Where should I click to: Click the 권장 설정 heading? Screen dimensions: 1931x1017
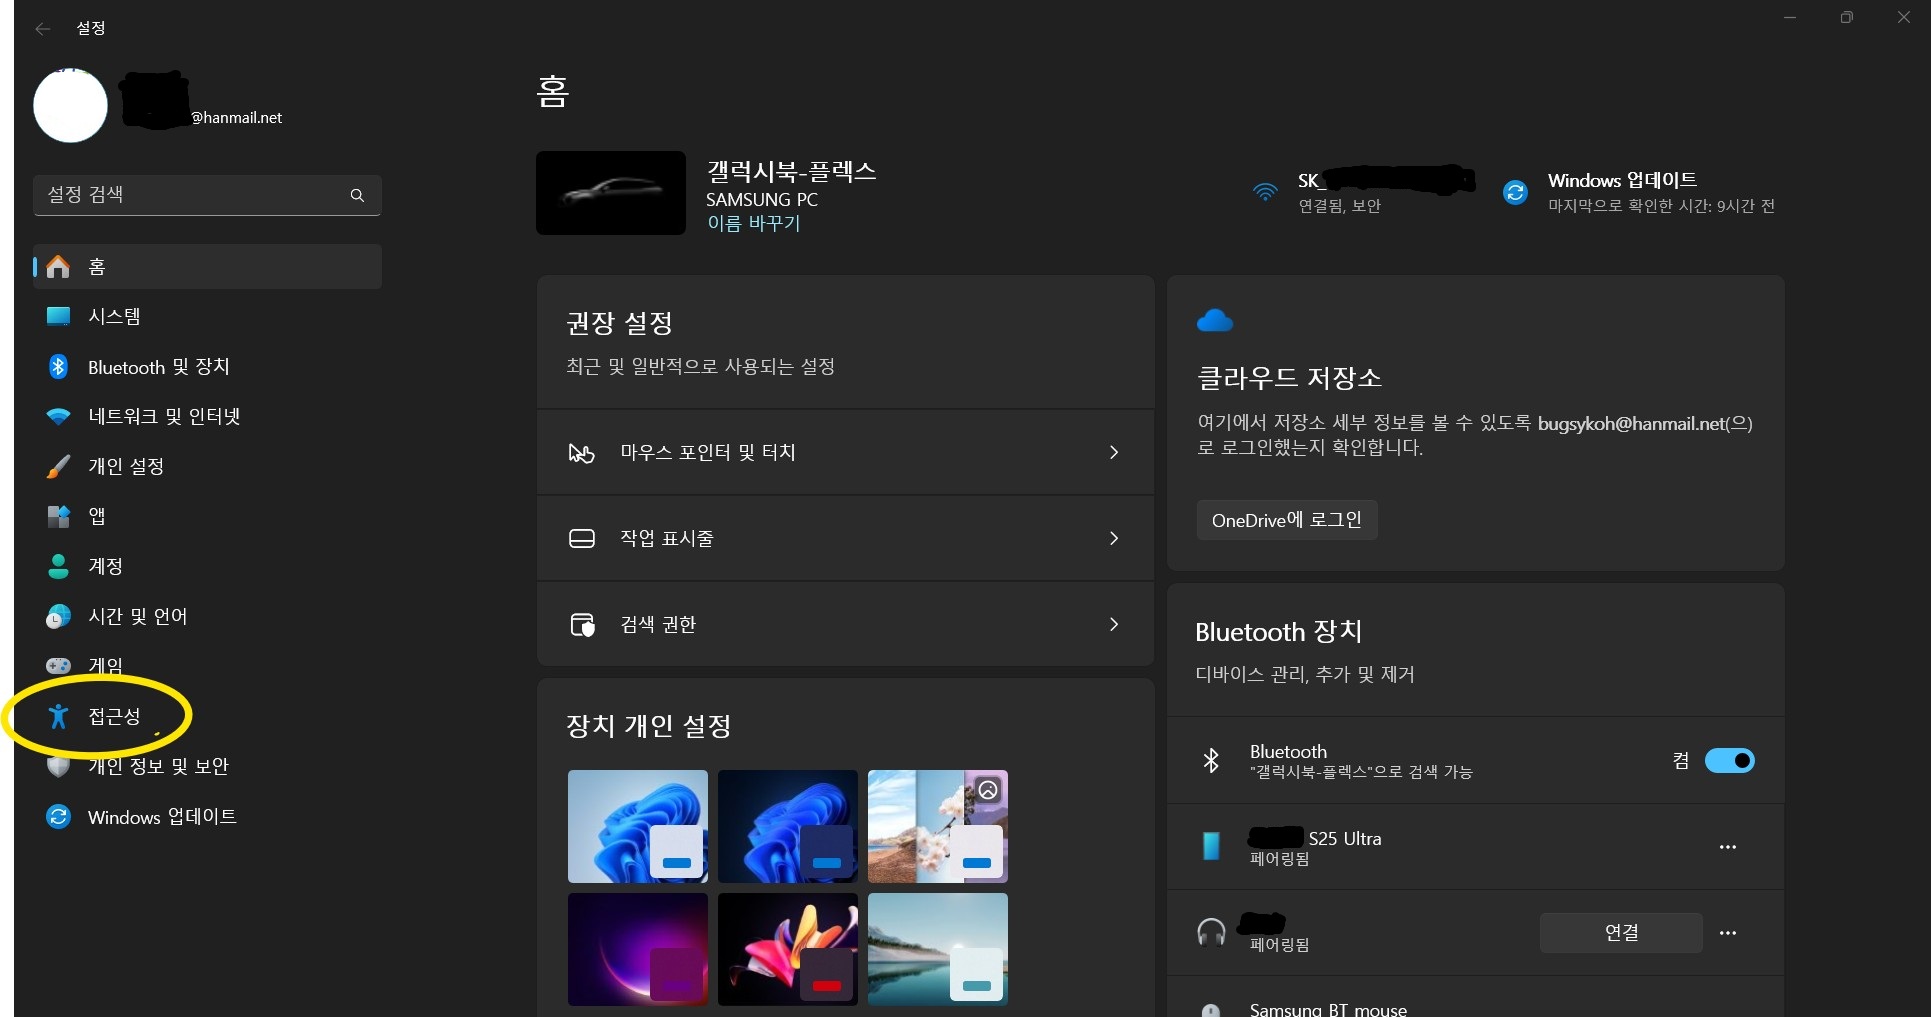620,323
